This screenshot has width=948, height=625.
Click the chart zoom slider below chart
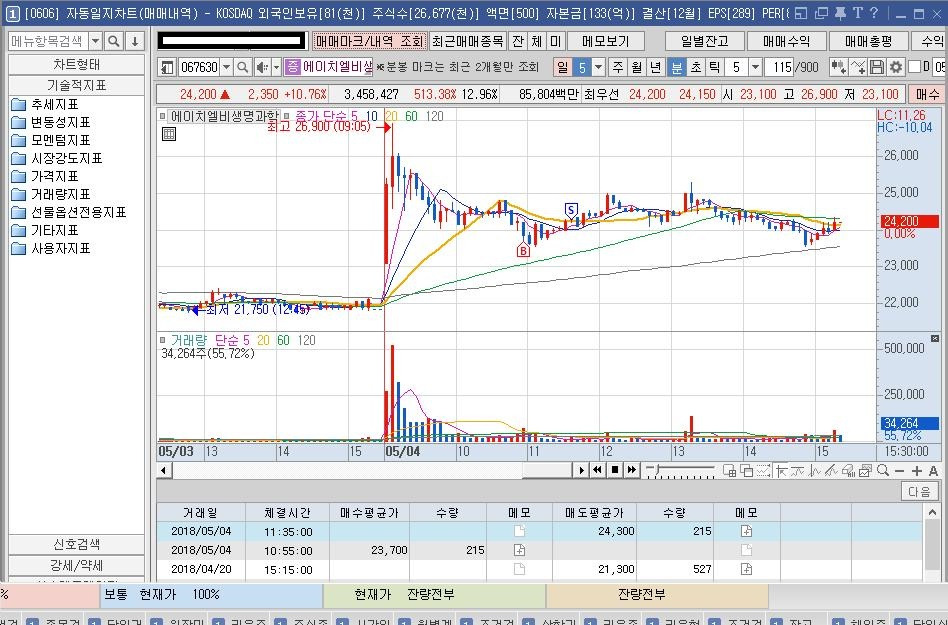click(x=680, y=470)
